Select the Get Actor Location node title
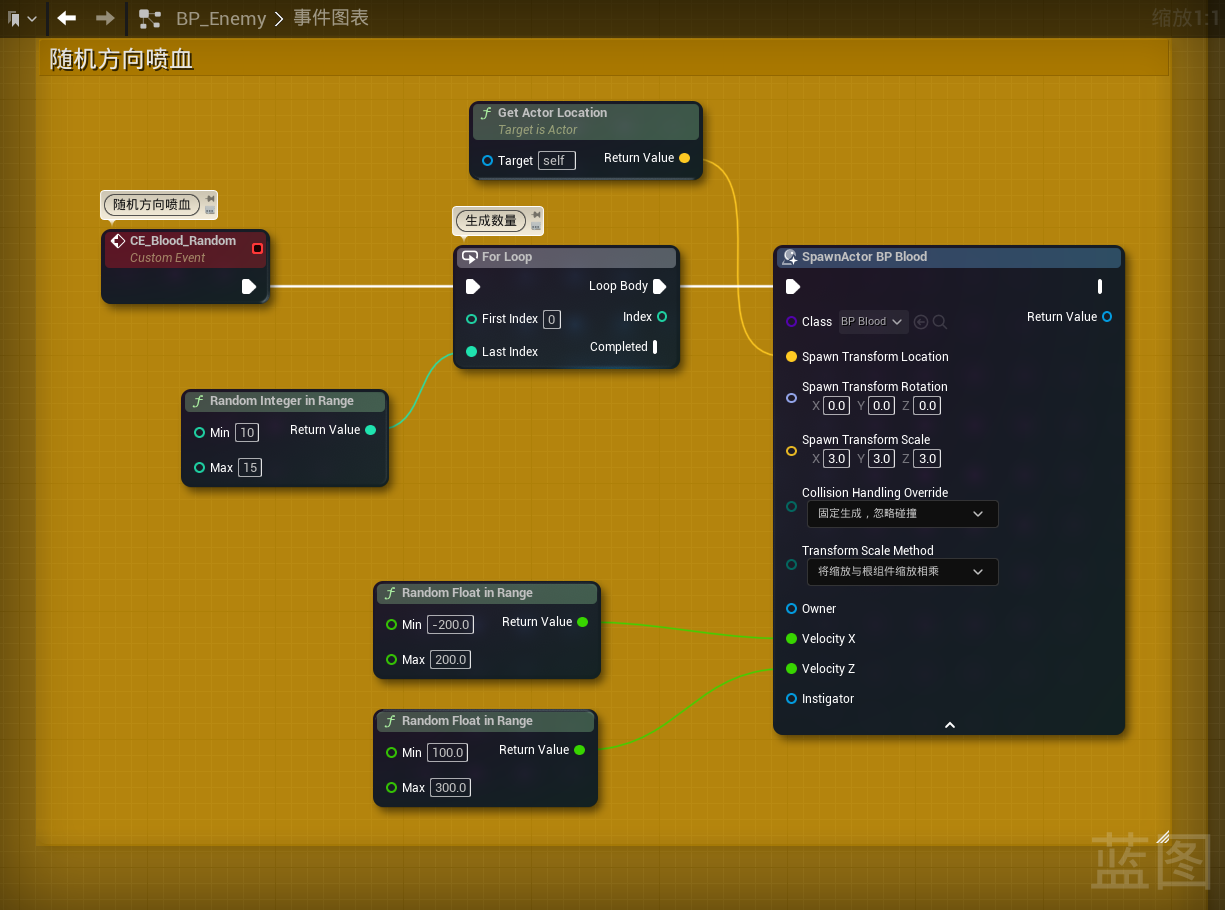 tap(552, 113)
